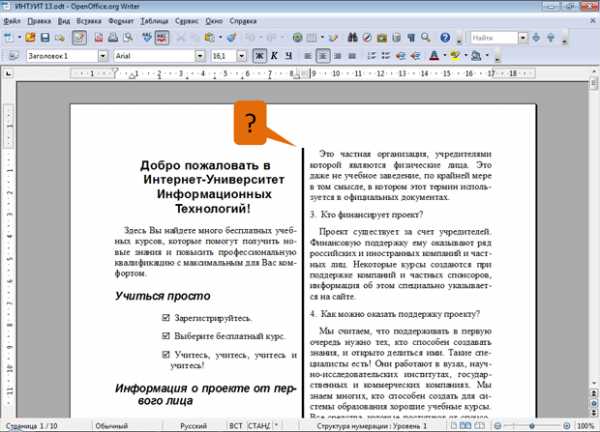Click Find Previous arrow in search toolbar
Screen dimensions: 600x432
point(551,37)
